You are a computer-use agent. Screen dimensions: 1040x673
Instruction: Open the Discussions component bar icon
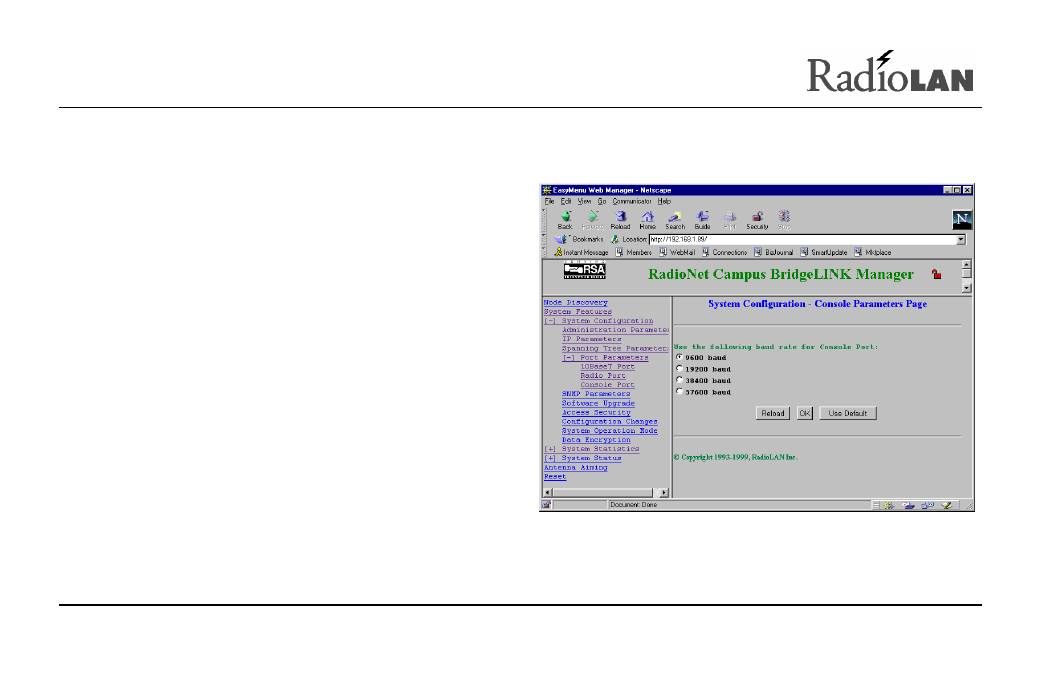(927, 505)
